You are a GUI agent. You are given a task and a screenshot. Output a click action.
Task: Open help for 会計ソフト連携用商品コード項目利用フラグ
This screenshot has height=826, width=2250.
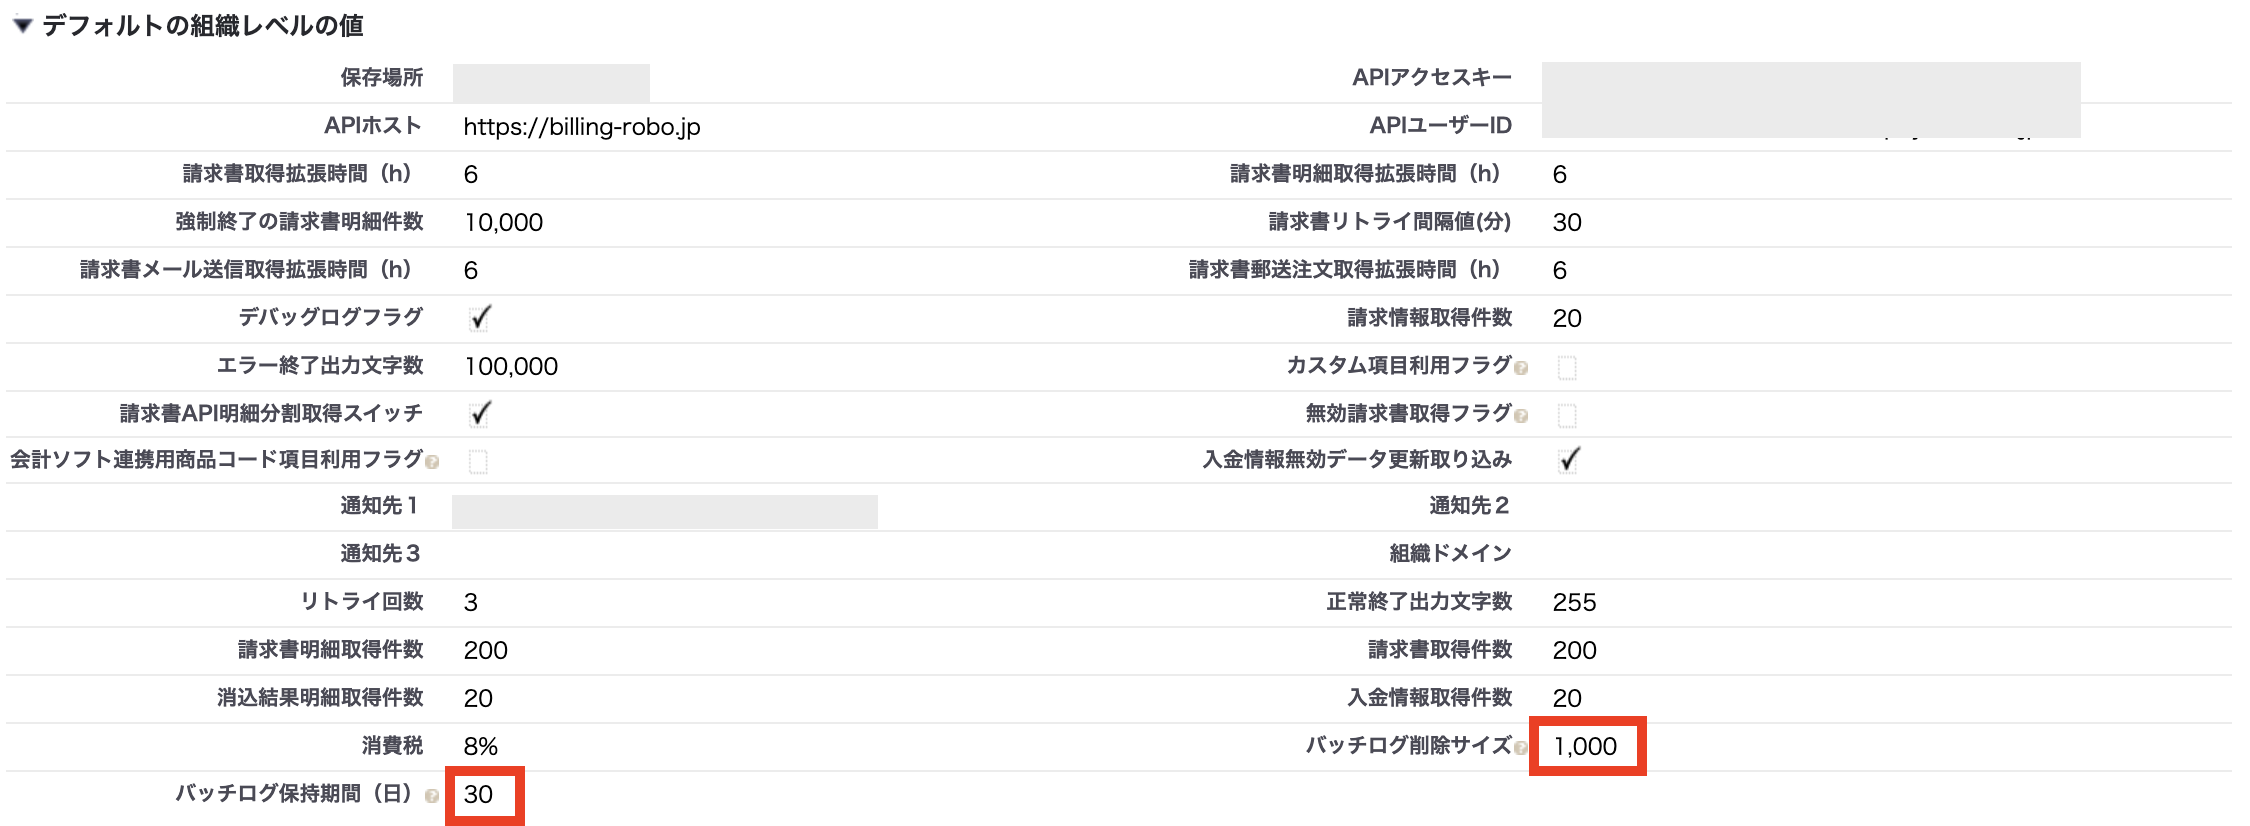pos(432,461)
